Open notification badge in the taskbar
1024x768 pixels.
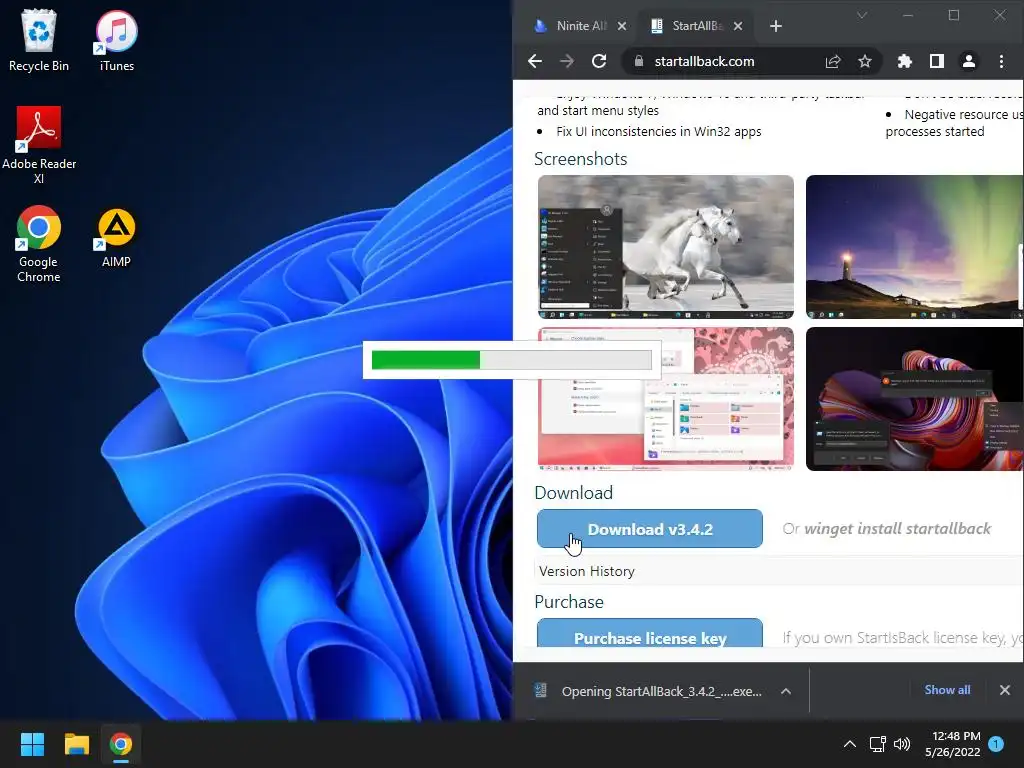(x=996, y=744)
